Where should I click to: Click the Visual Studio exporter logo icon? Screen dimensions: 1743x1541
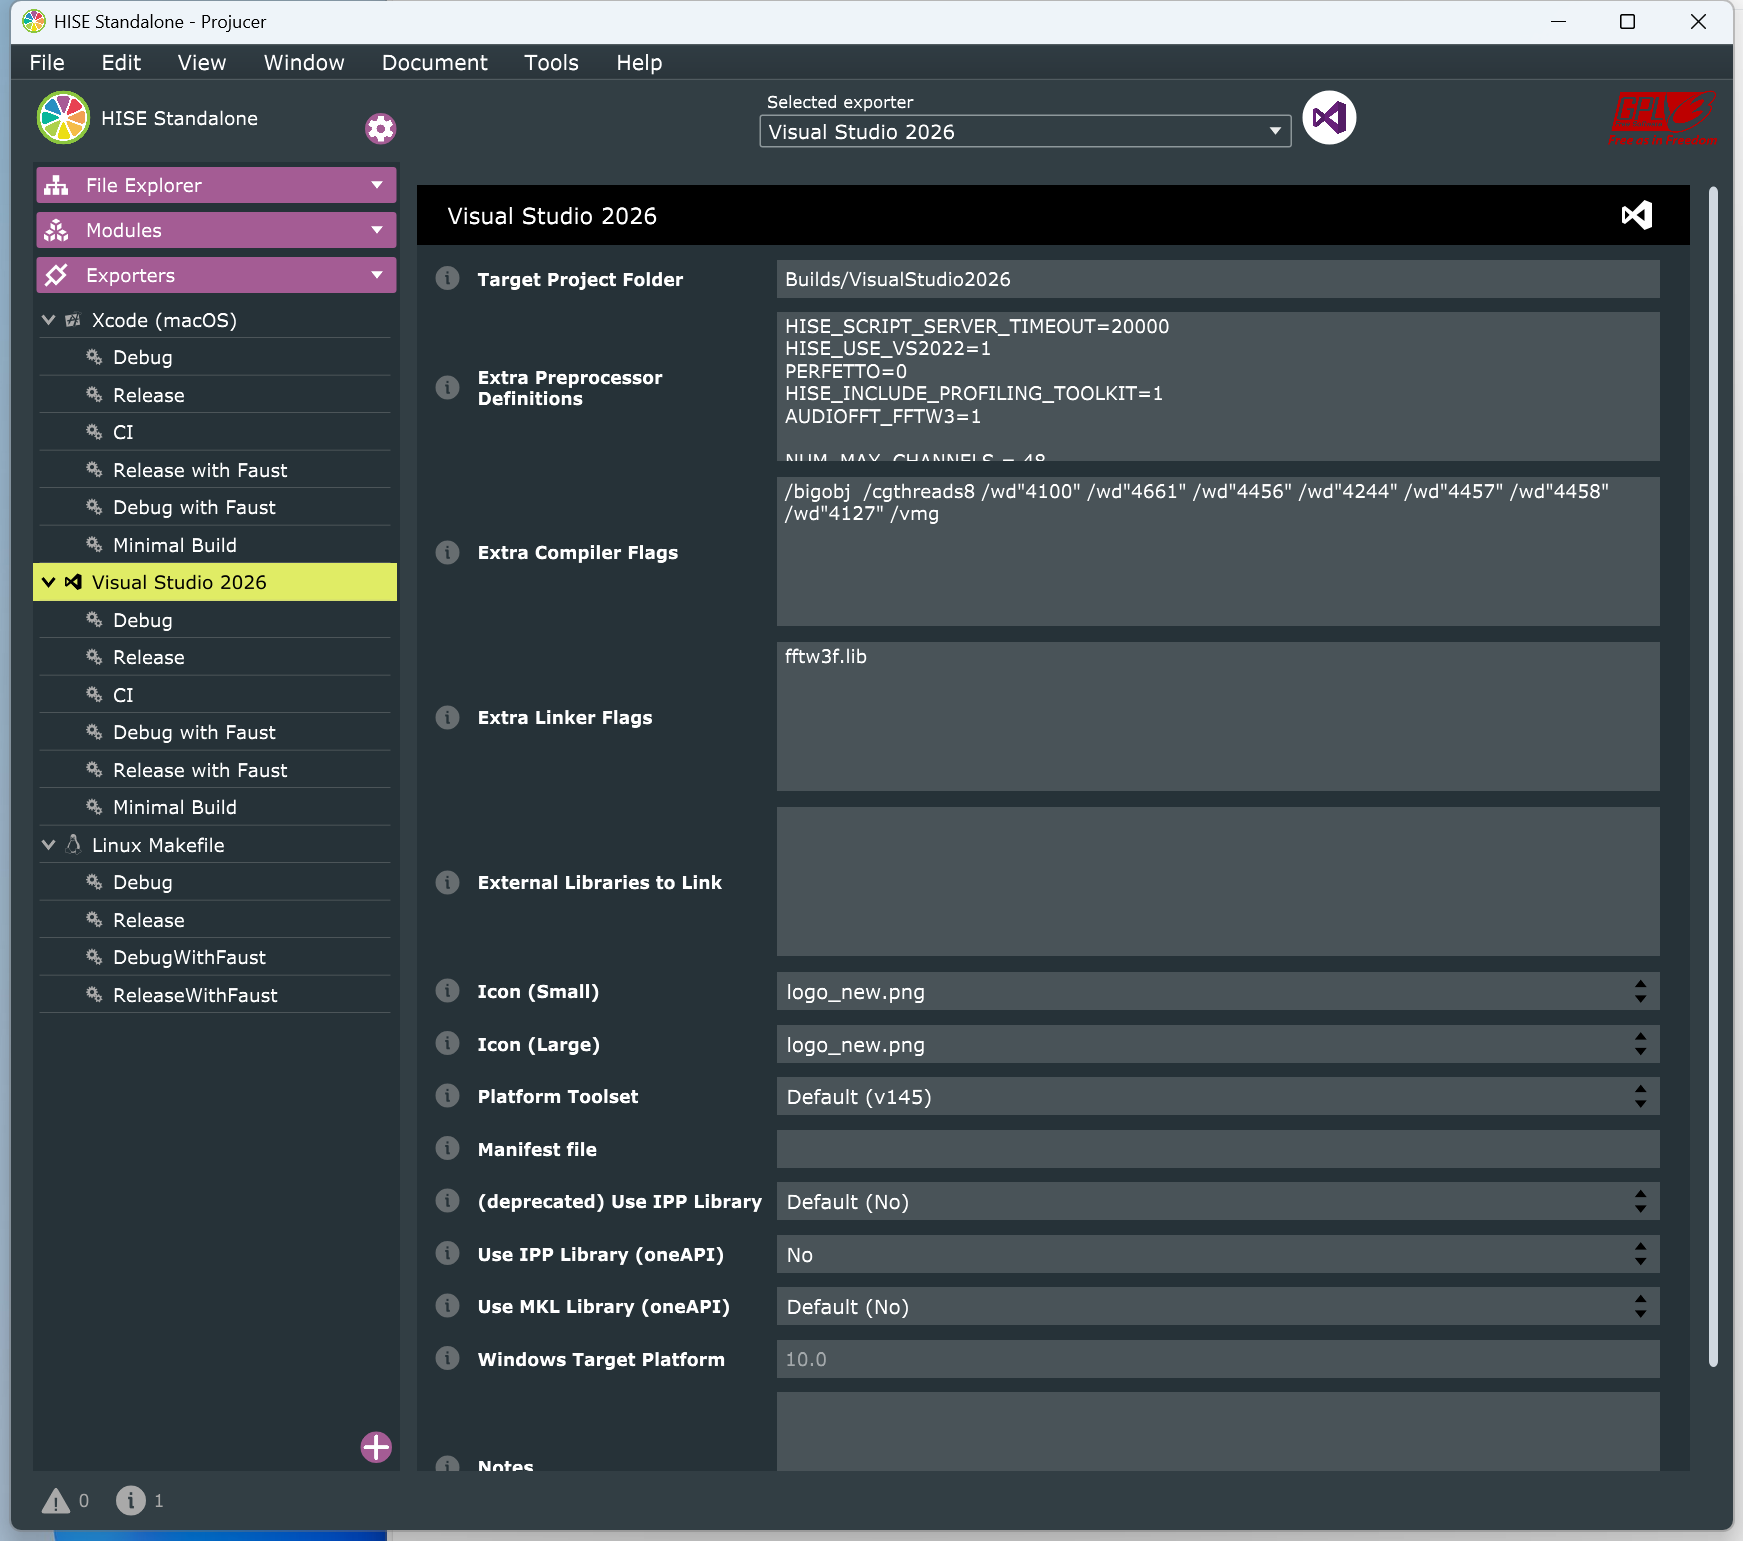pos(1328,118)
